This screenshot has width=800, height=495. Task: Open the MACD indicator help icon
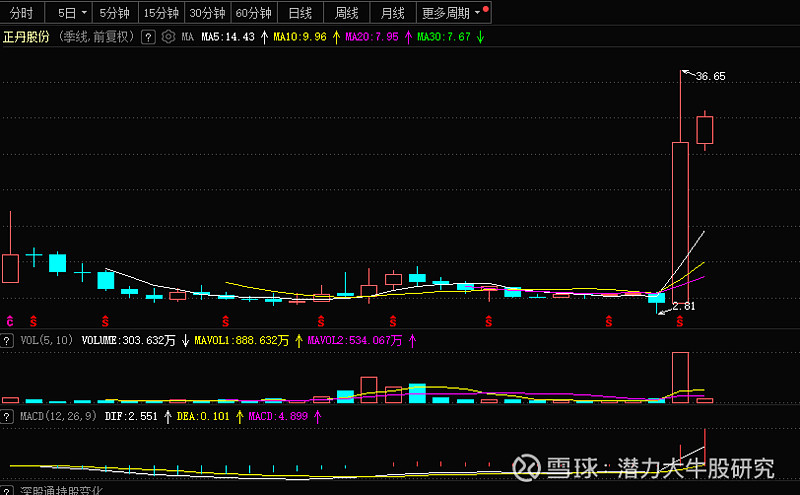pyautogui.click(x=7, y=416)
